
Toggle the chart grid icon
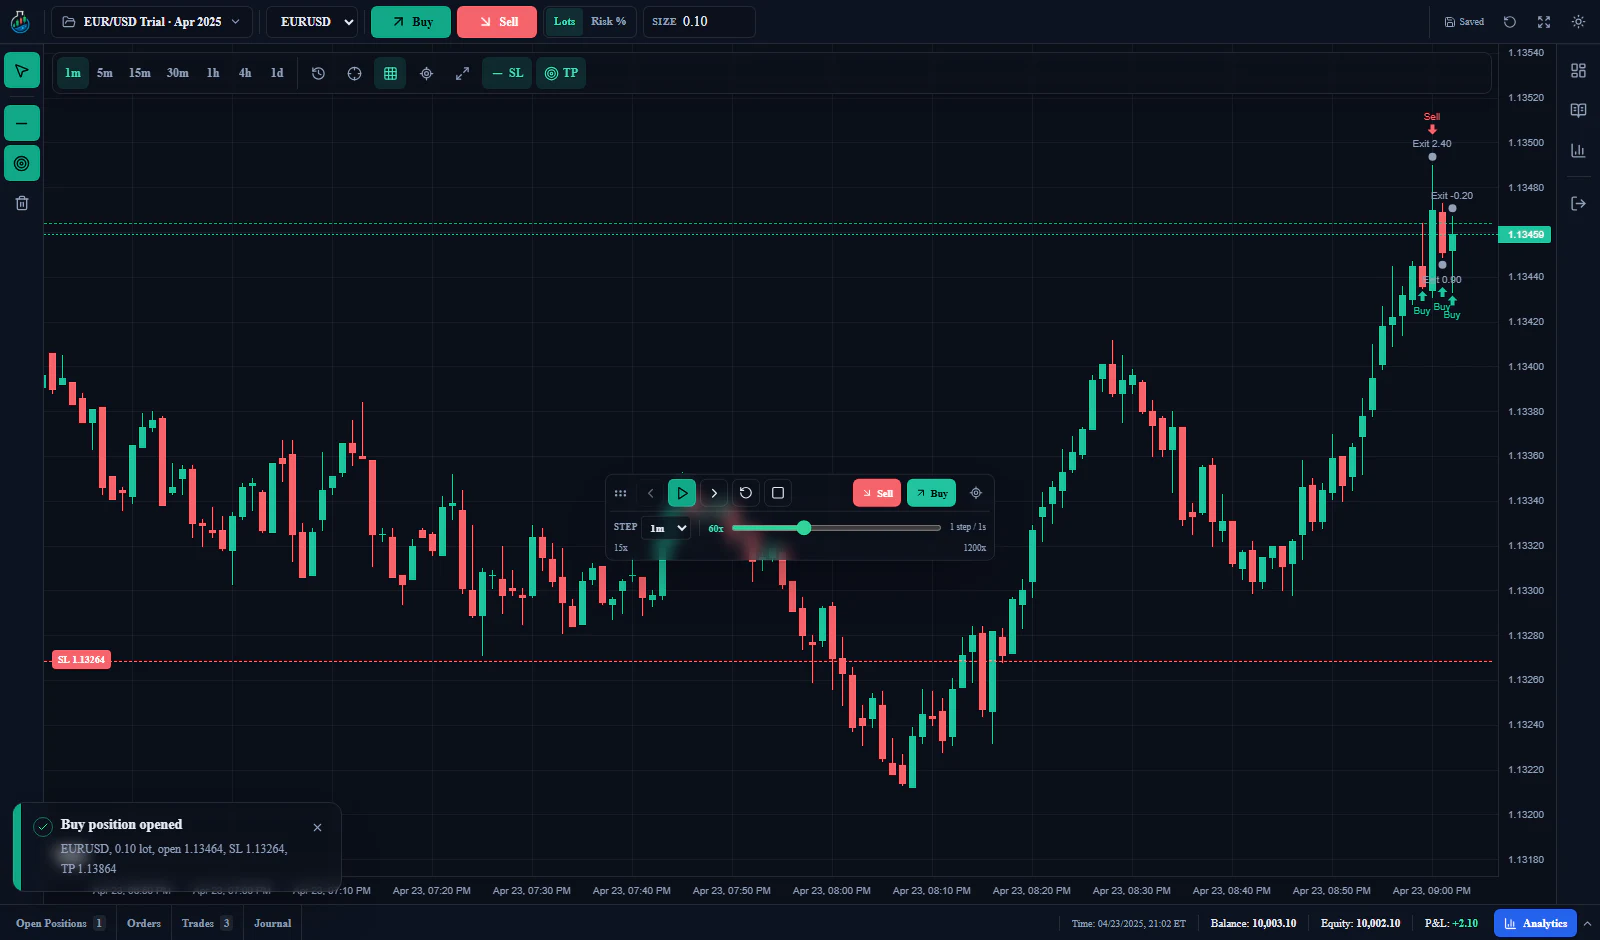coord(390,73)
